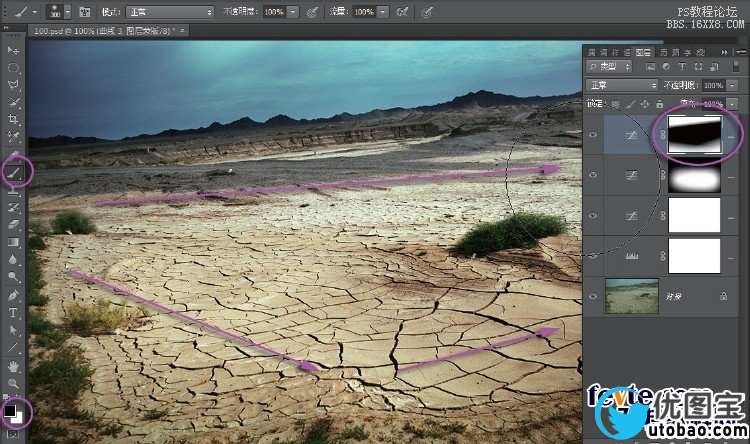Open the layer blend mode dropdown
This screenshot has width=750, height=444.
pos(622,85)
